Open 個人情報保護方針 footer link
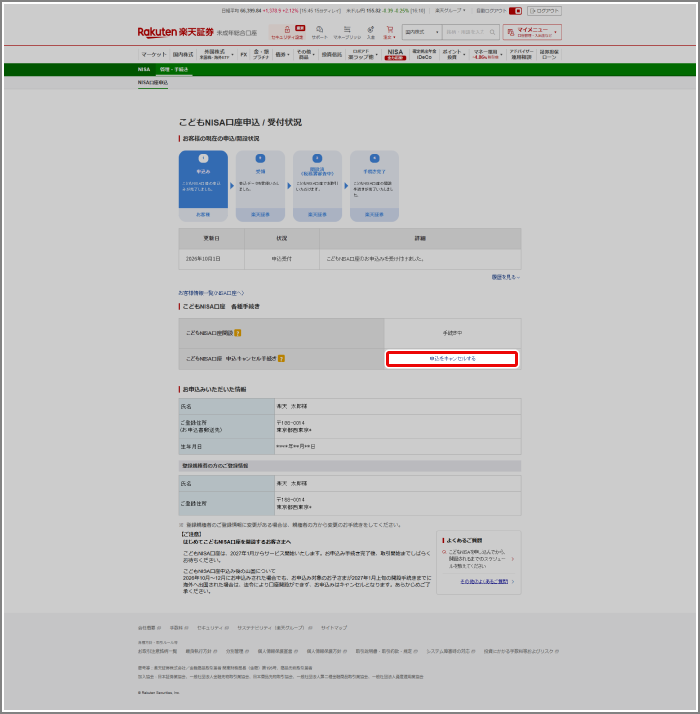The height and width of the screenshot is (714, 700). tap(323, 652)
